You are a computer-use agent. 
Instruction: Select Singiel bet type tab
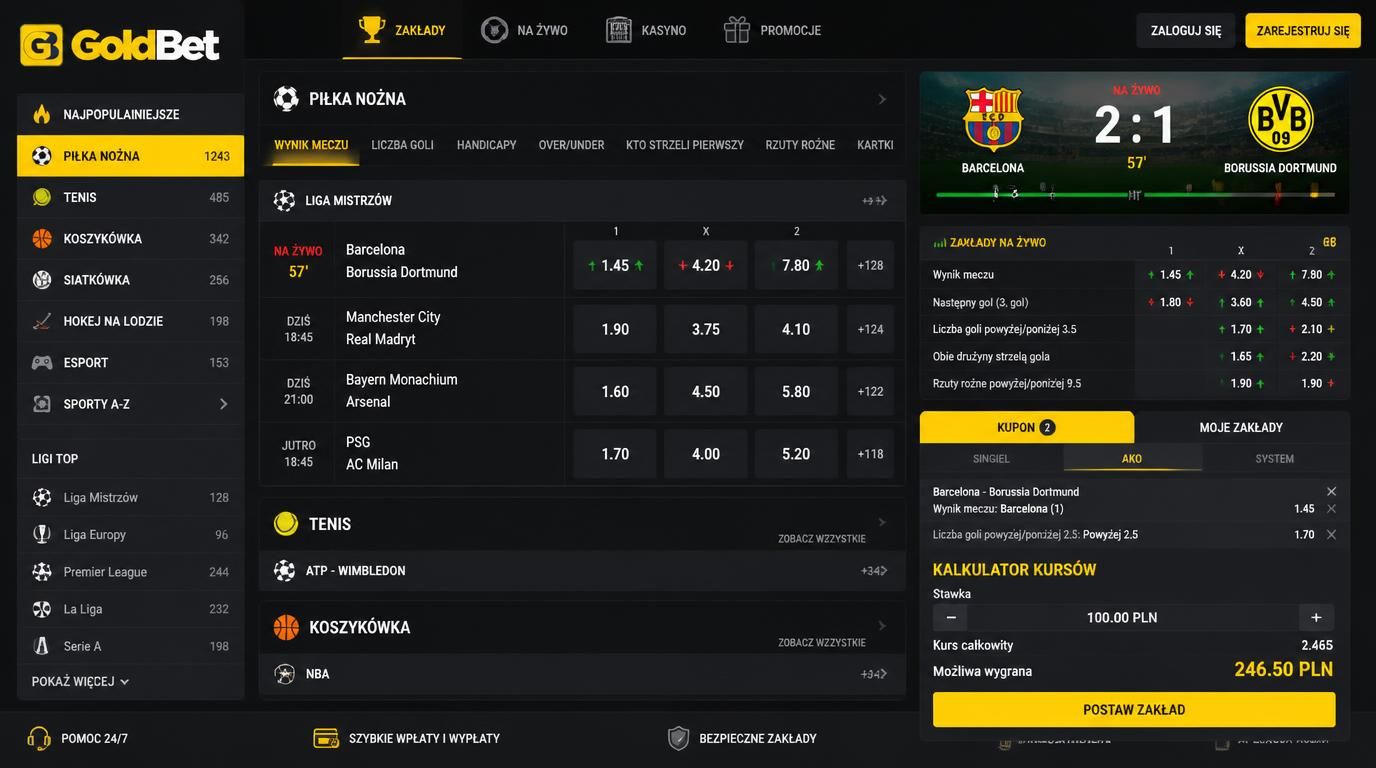coord(991,458)
